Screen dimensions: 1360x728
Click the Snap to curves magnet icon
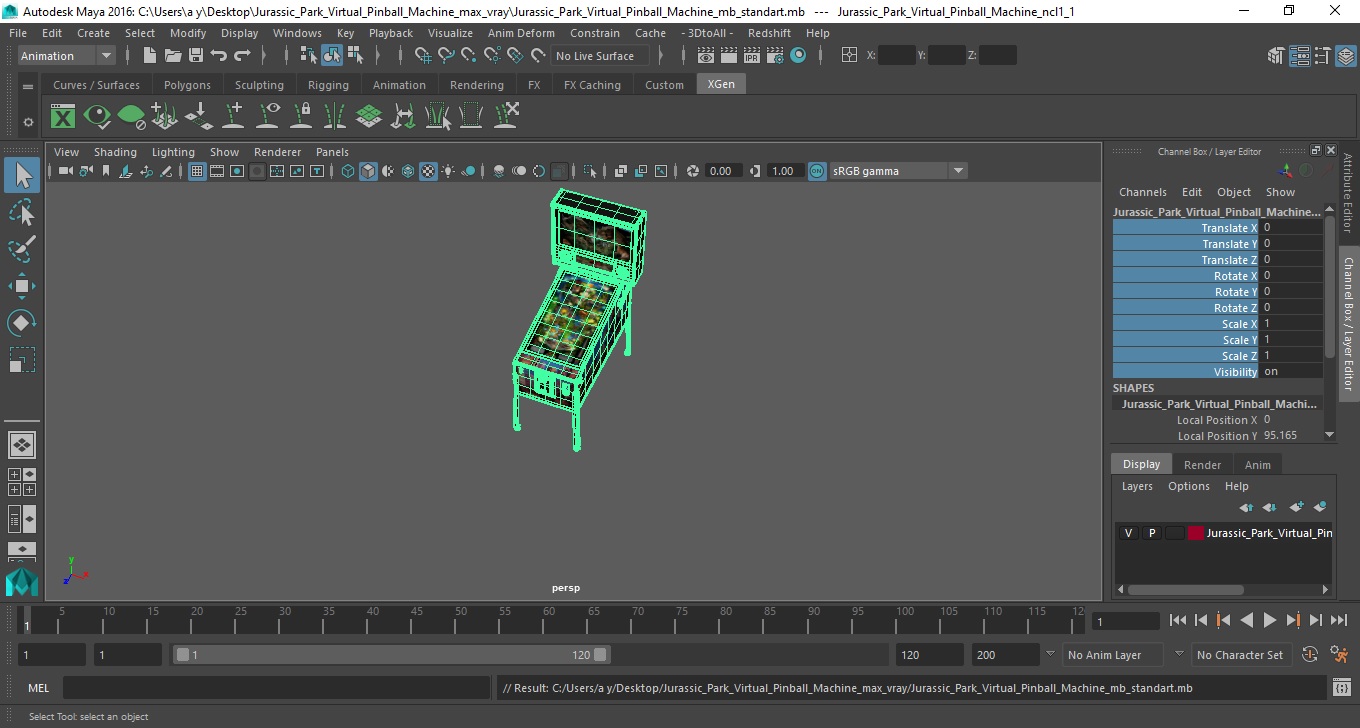coord(446,56)
